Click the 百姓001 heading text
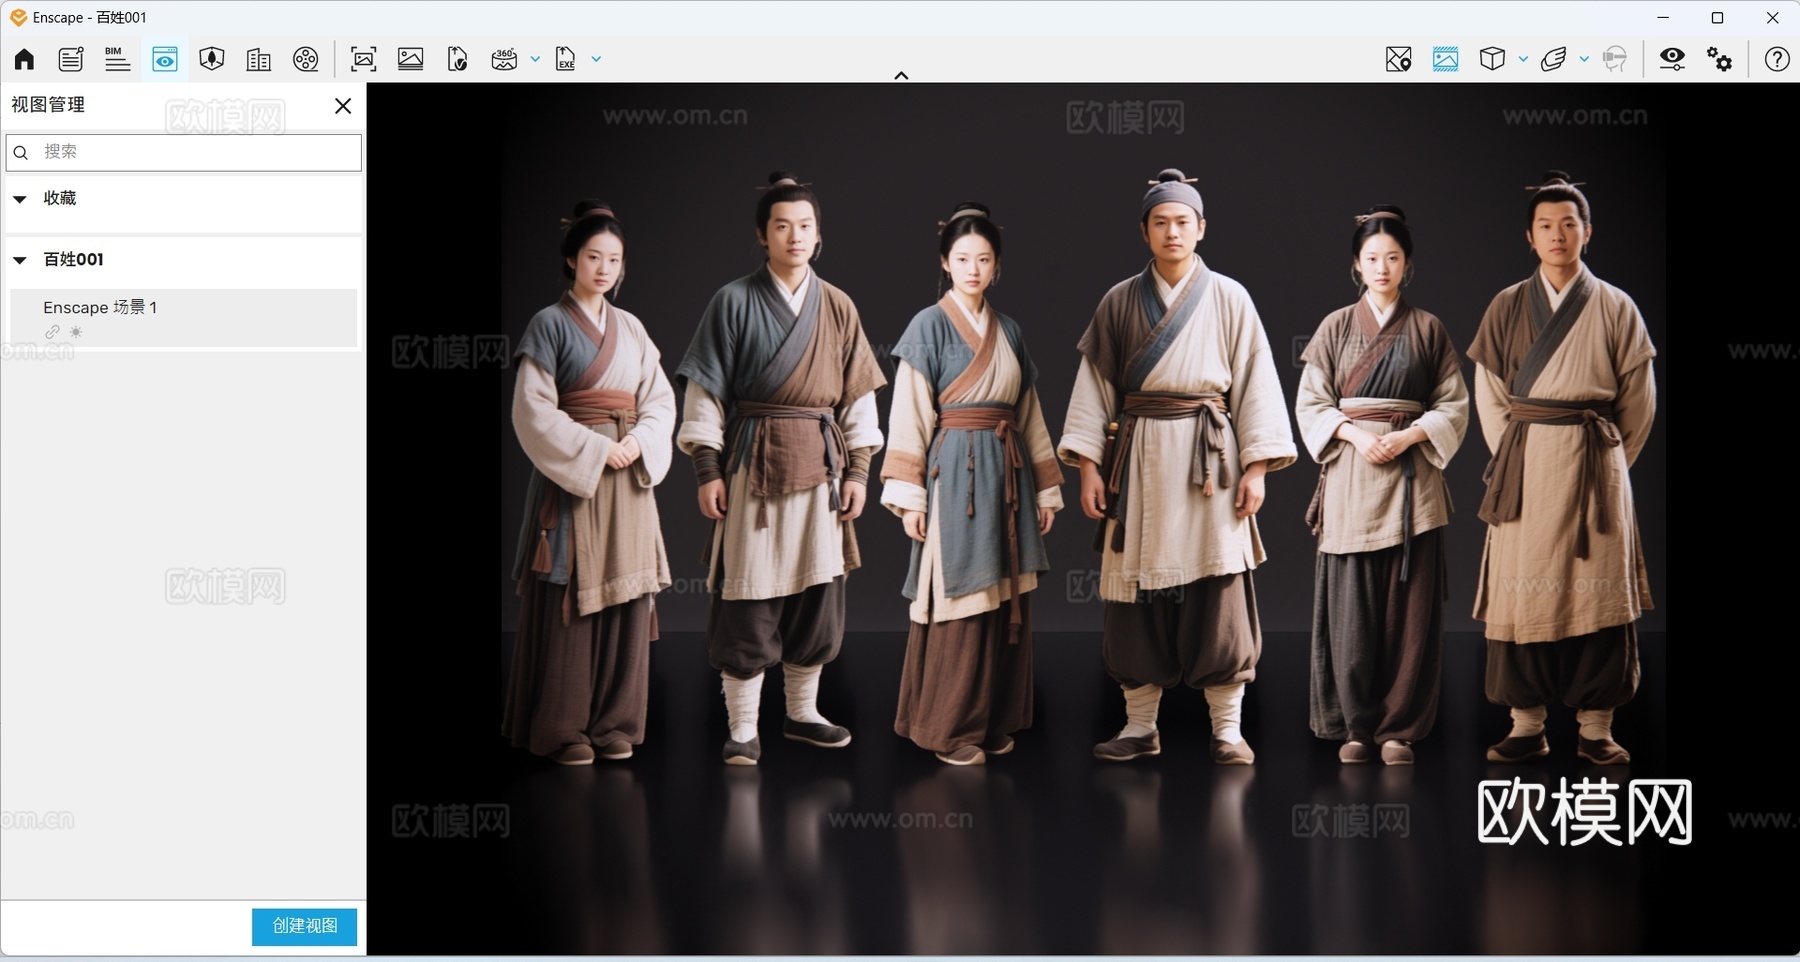 click(74, 259)
